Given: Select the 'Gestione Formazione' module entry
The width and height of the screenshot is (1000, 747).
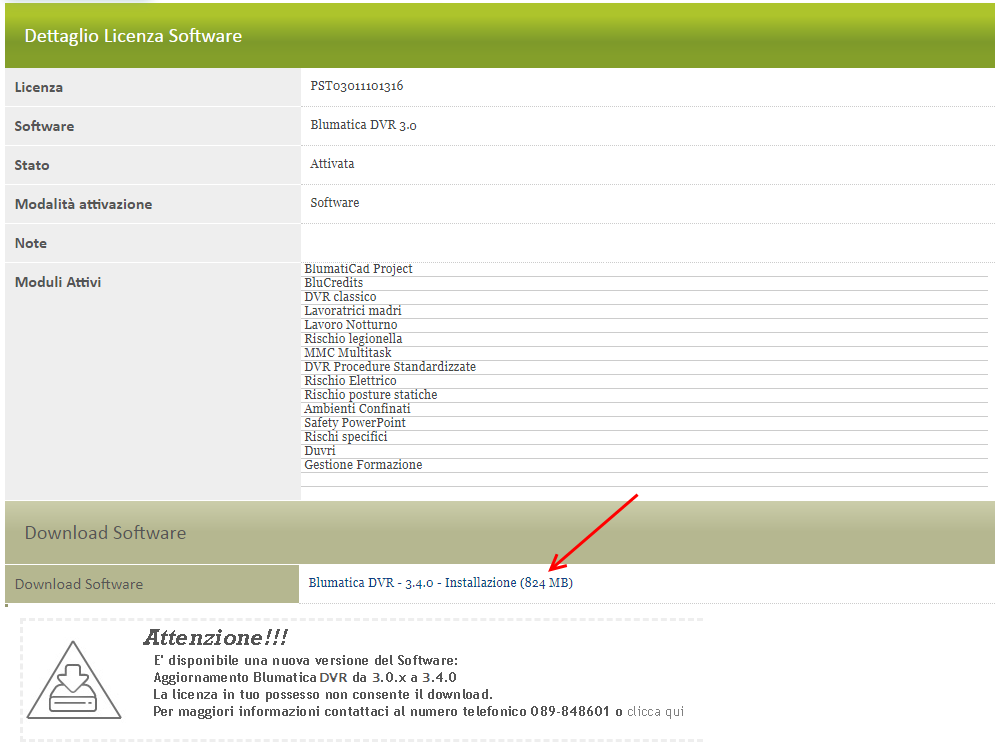Looking at the screenshot, I should pos(363,465).
